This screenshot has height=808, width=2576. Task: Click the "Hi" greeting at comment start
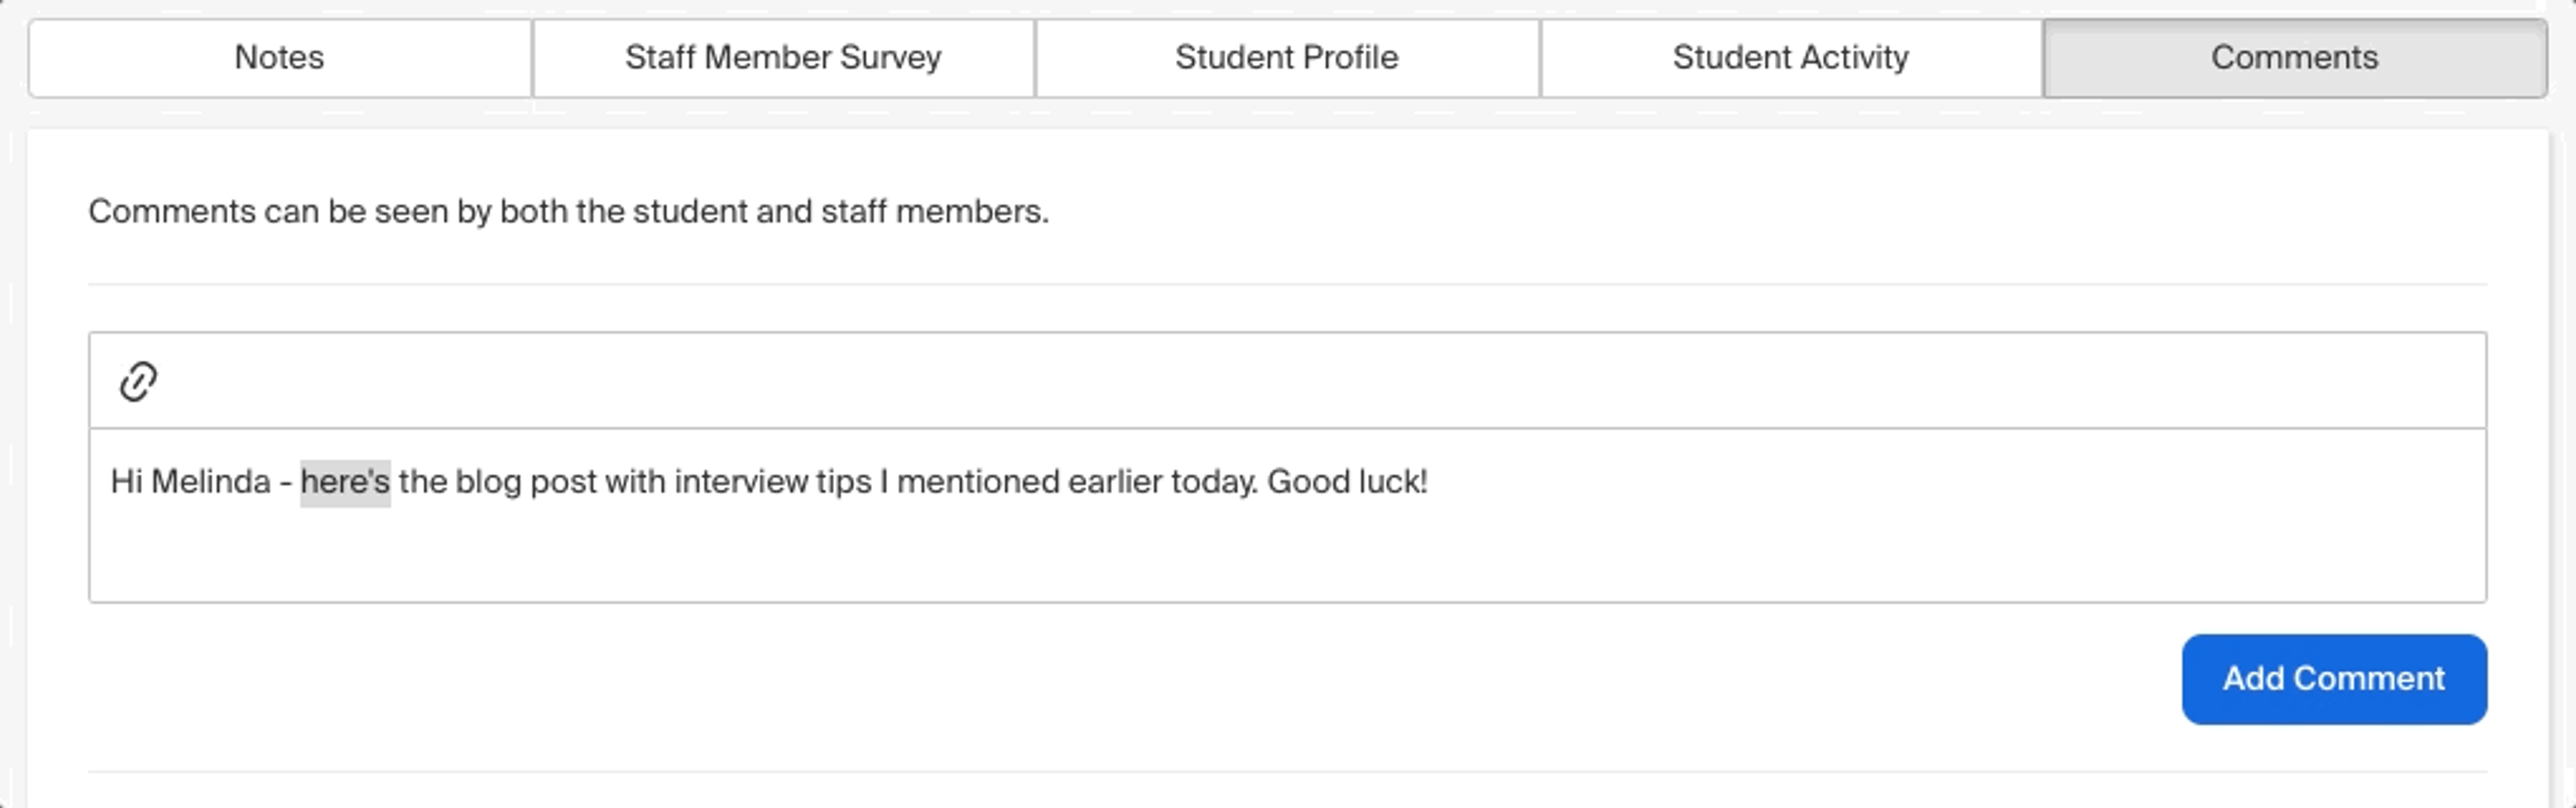coord(126,482)
